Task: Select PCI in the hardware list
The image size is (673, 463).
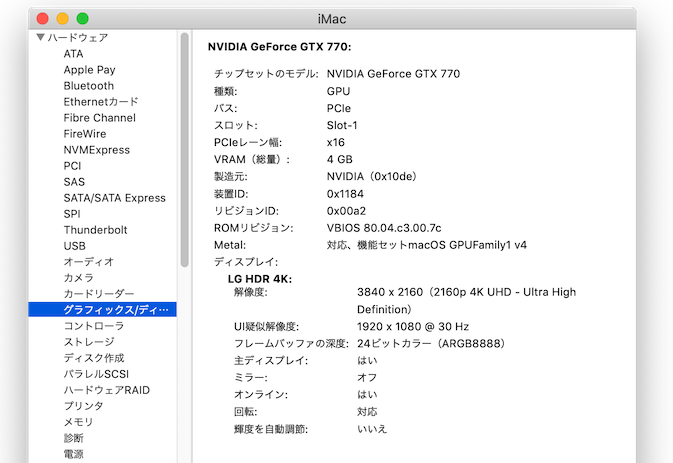Action: (x=72, y=166)
